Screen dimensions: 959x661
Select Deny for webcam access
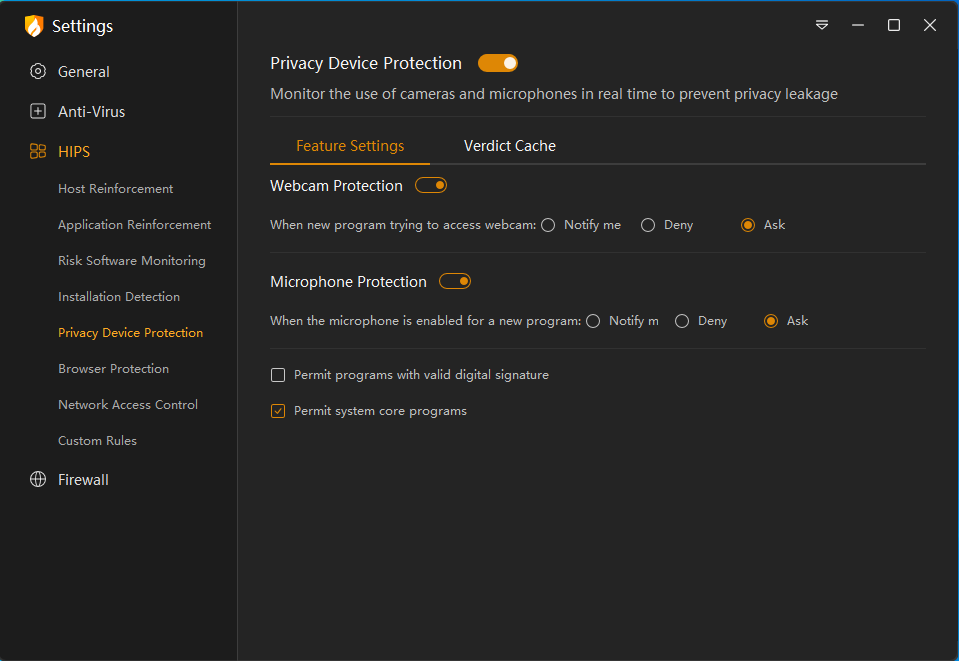point(648,225)
